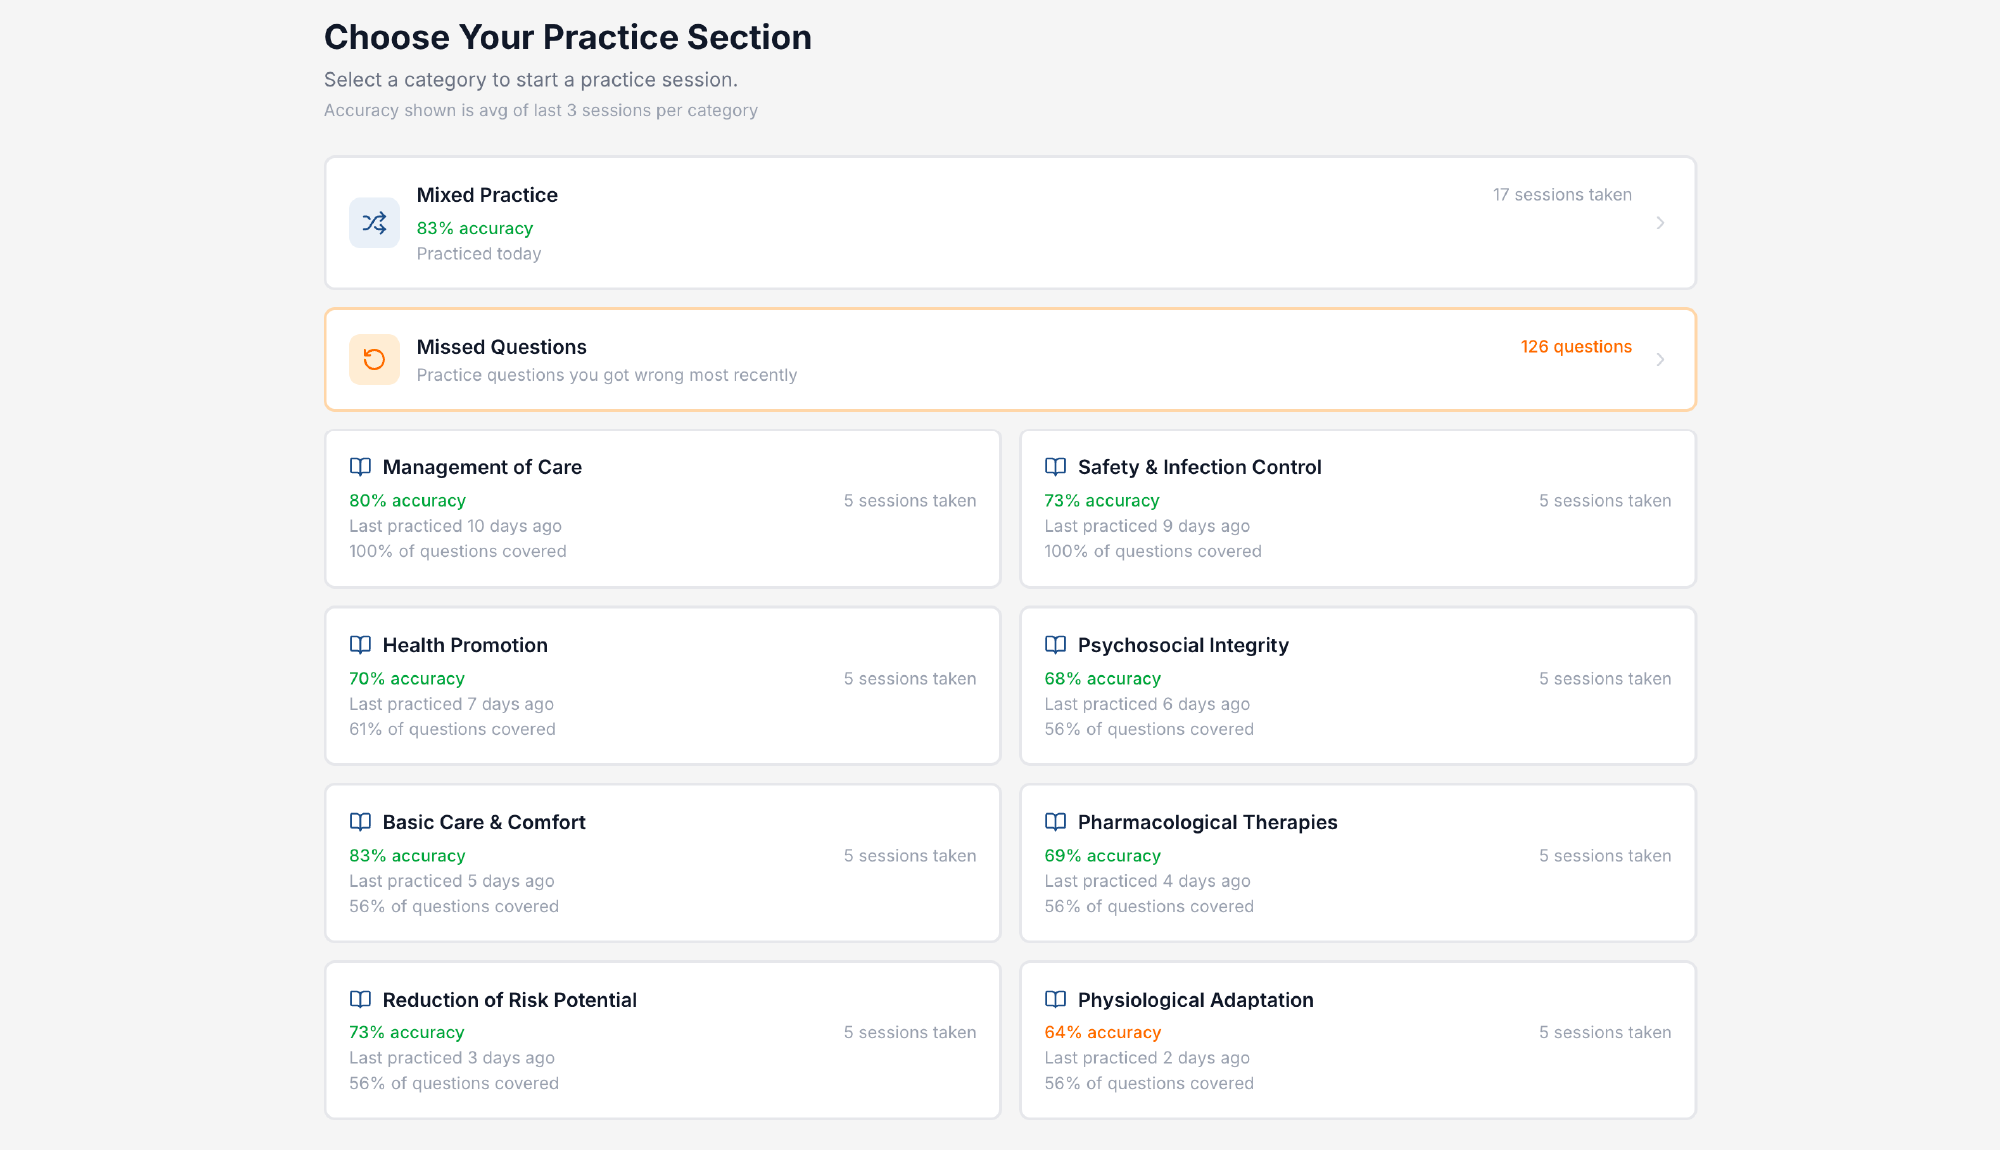Click 'Last practiced 6 days ago'
The image size is (2000, 1150).
1147,704
